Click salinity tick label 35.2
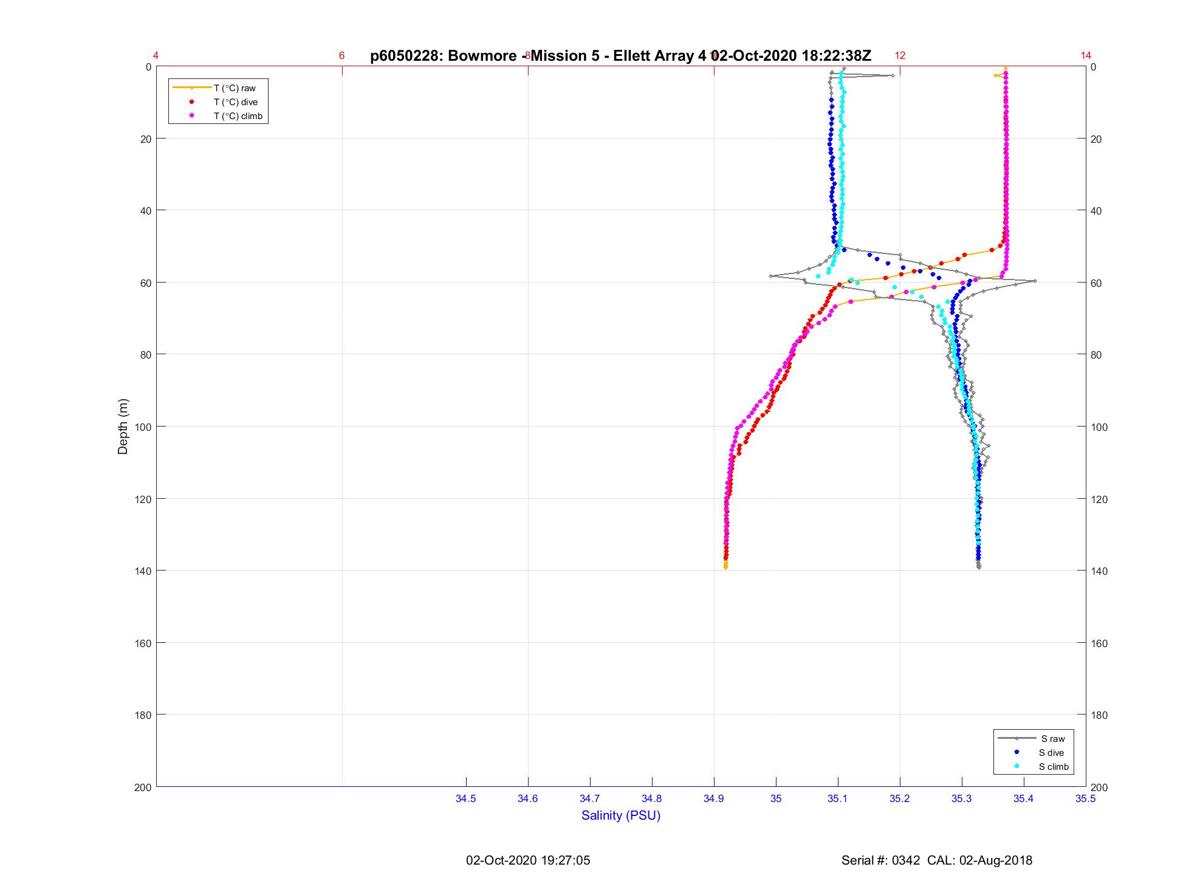 900,799
